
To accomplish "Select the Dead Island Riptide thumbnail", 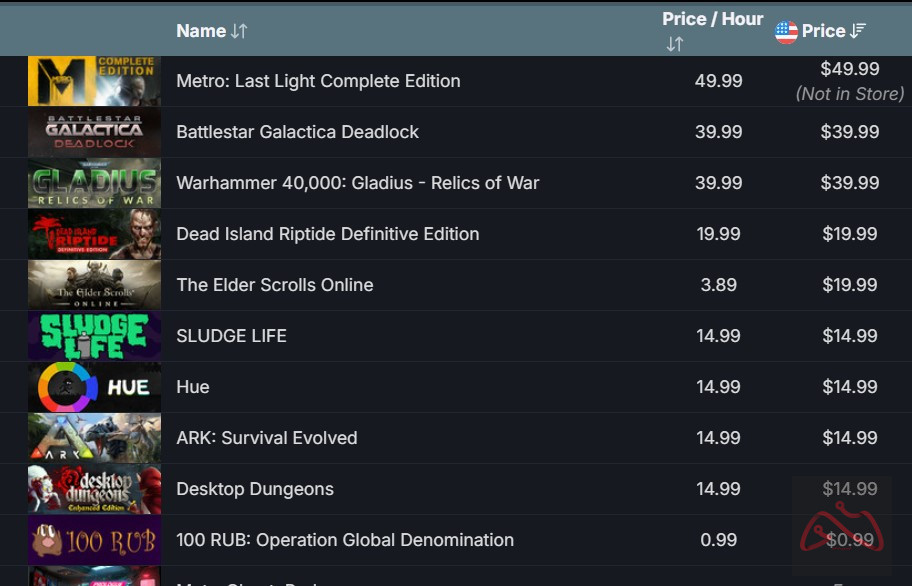I will click(x=94, y=234).
